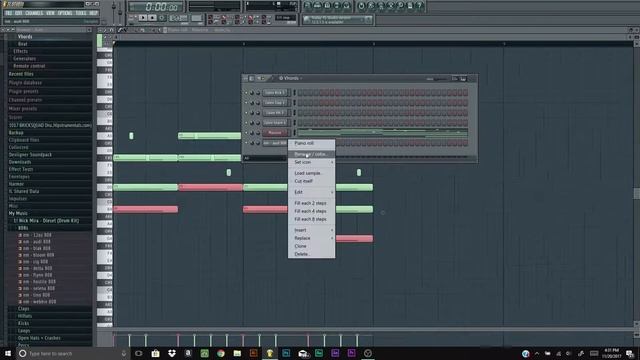Stop playback with the Stop button
The image size is (640, 360).
click(152, 18)
